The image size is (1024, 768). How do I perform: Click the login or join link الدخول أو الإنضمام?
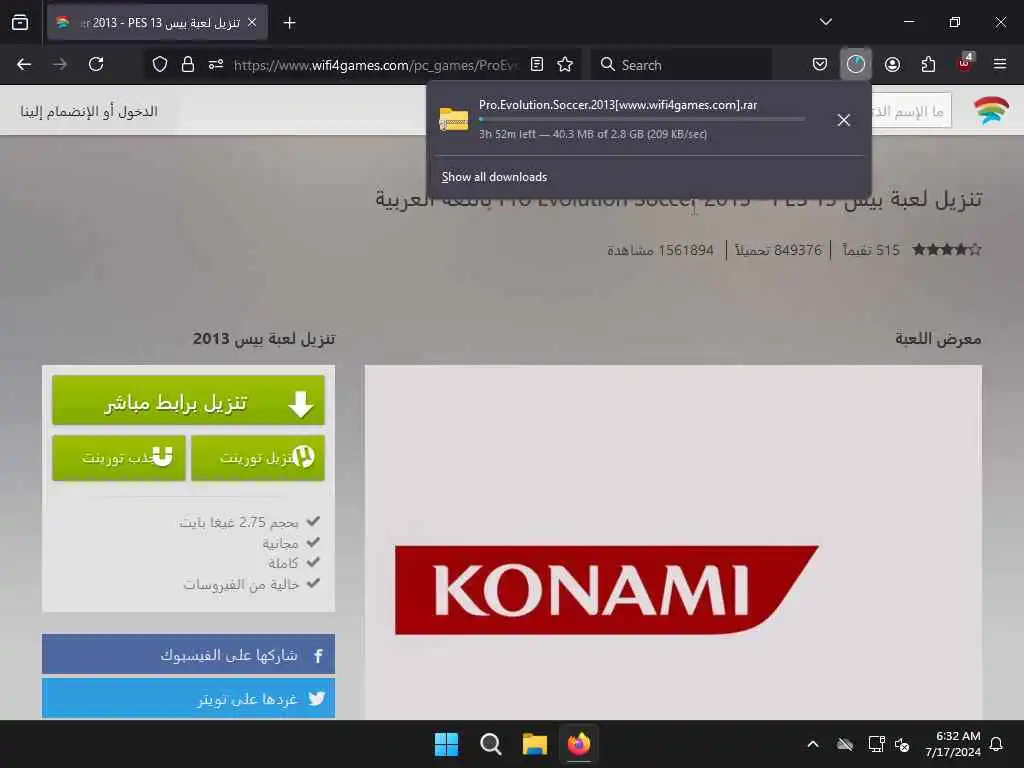click(89, 111)
